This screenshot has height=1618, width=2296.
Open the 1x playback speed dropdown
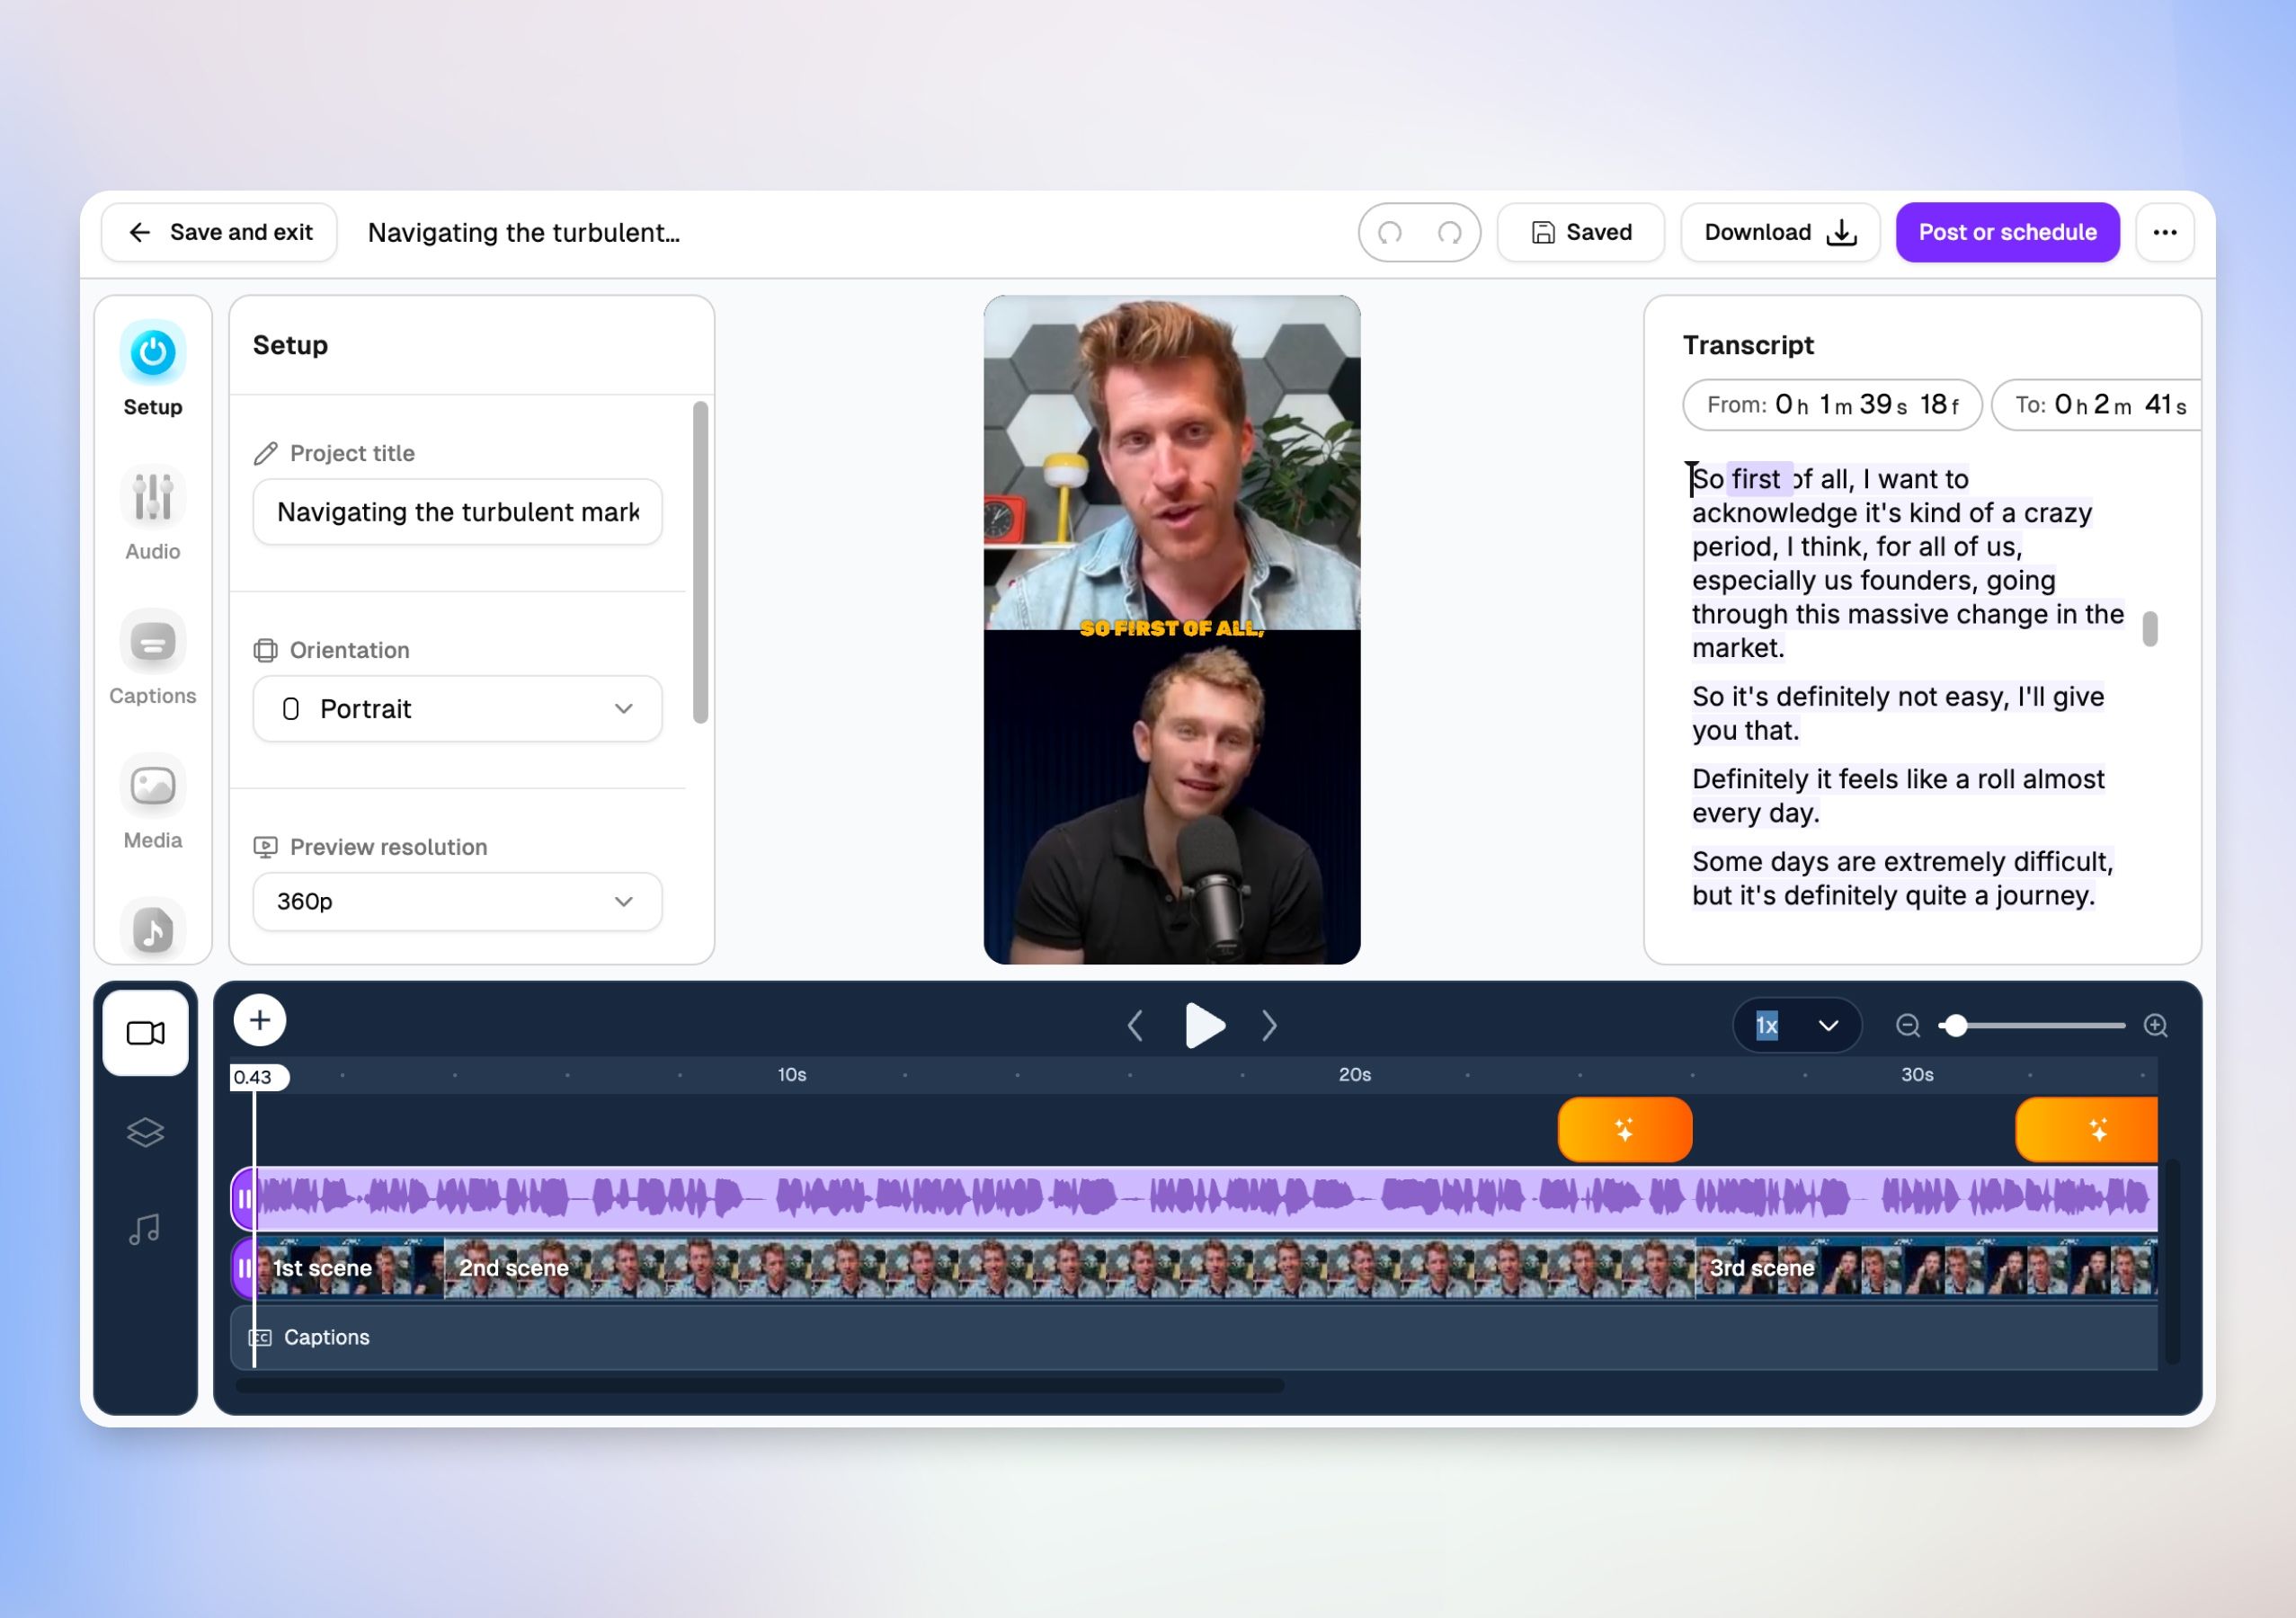[x=1797, y=1025]
